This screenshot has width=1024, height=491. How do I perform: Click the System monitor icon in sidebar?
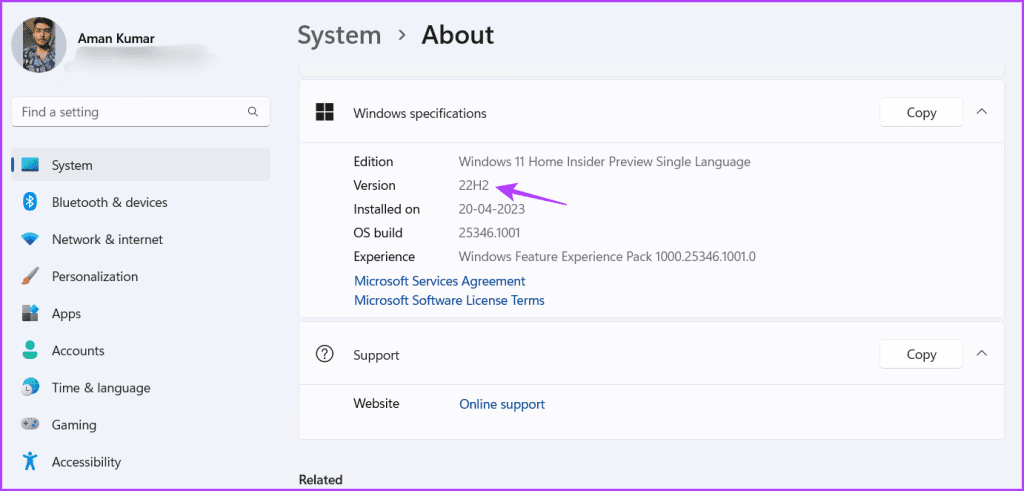[x=30, y=165]
